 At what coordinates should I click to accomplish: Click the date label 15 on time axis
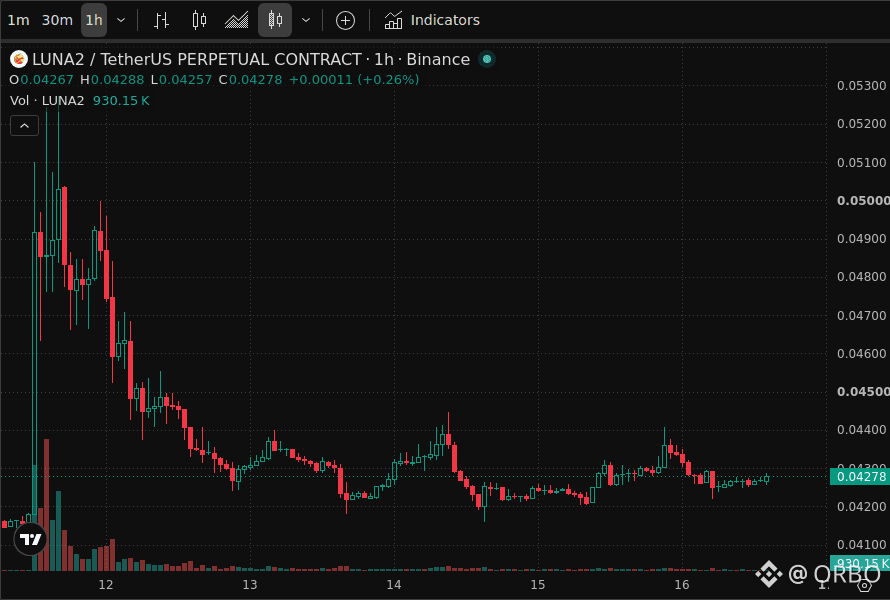coord(538,585)
